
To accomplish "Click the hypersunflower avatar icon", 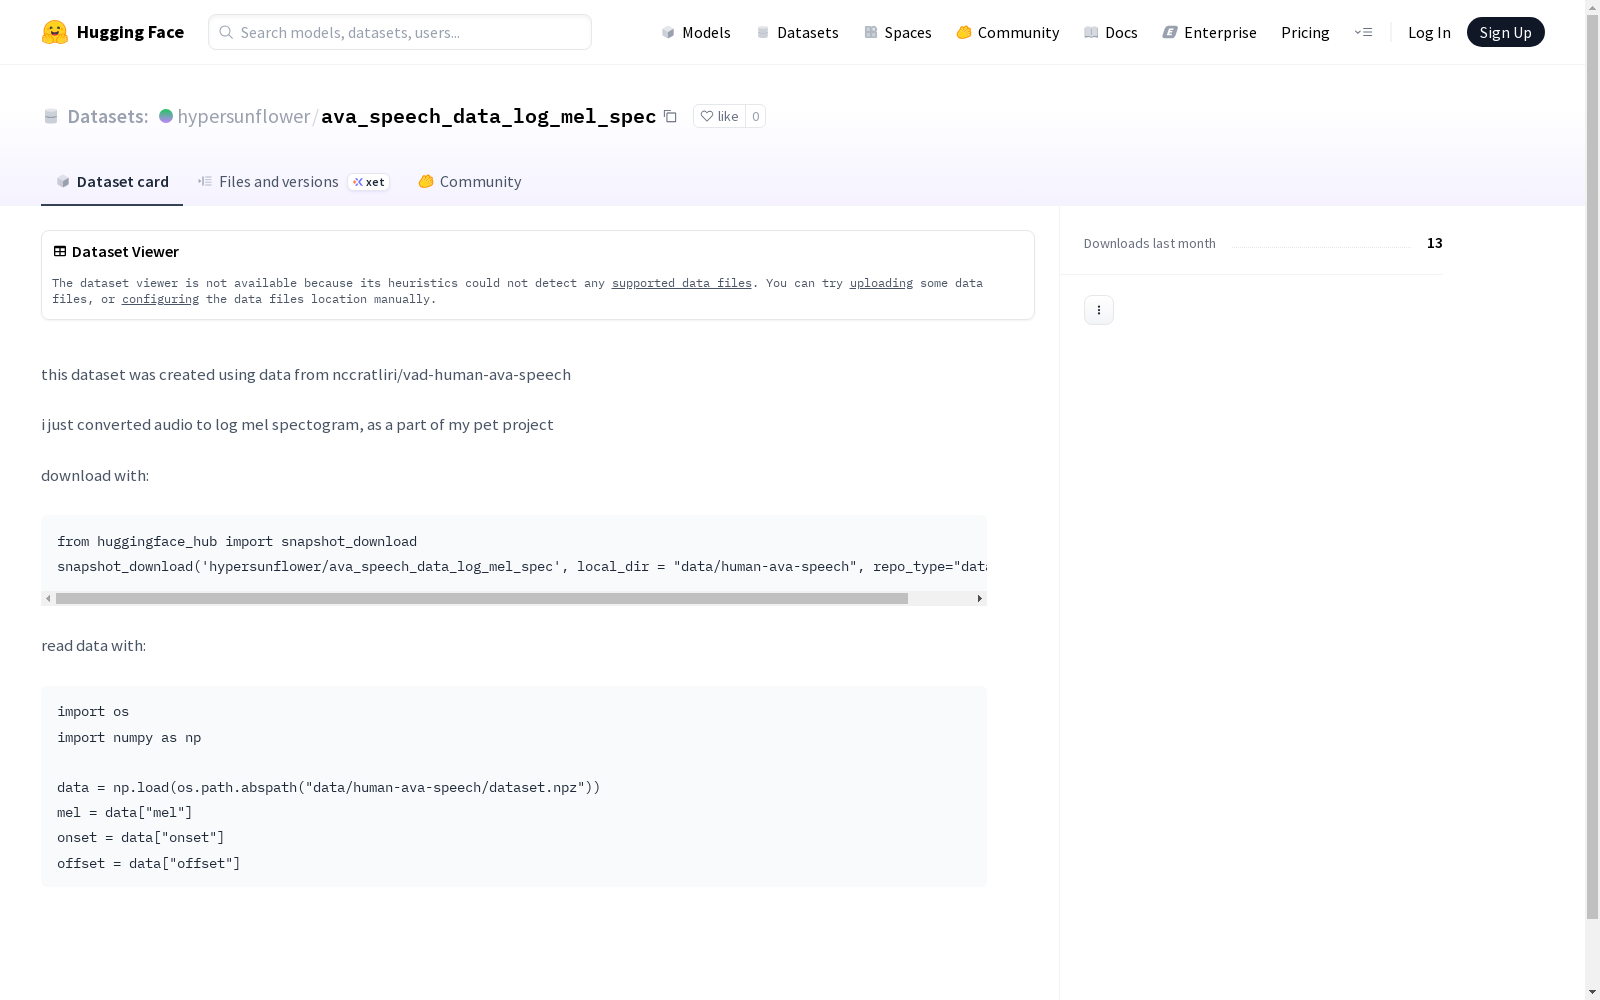I will pyautogui.click(x=166, y=116).
